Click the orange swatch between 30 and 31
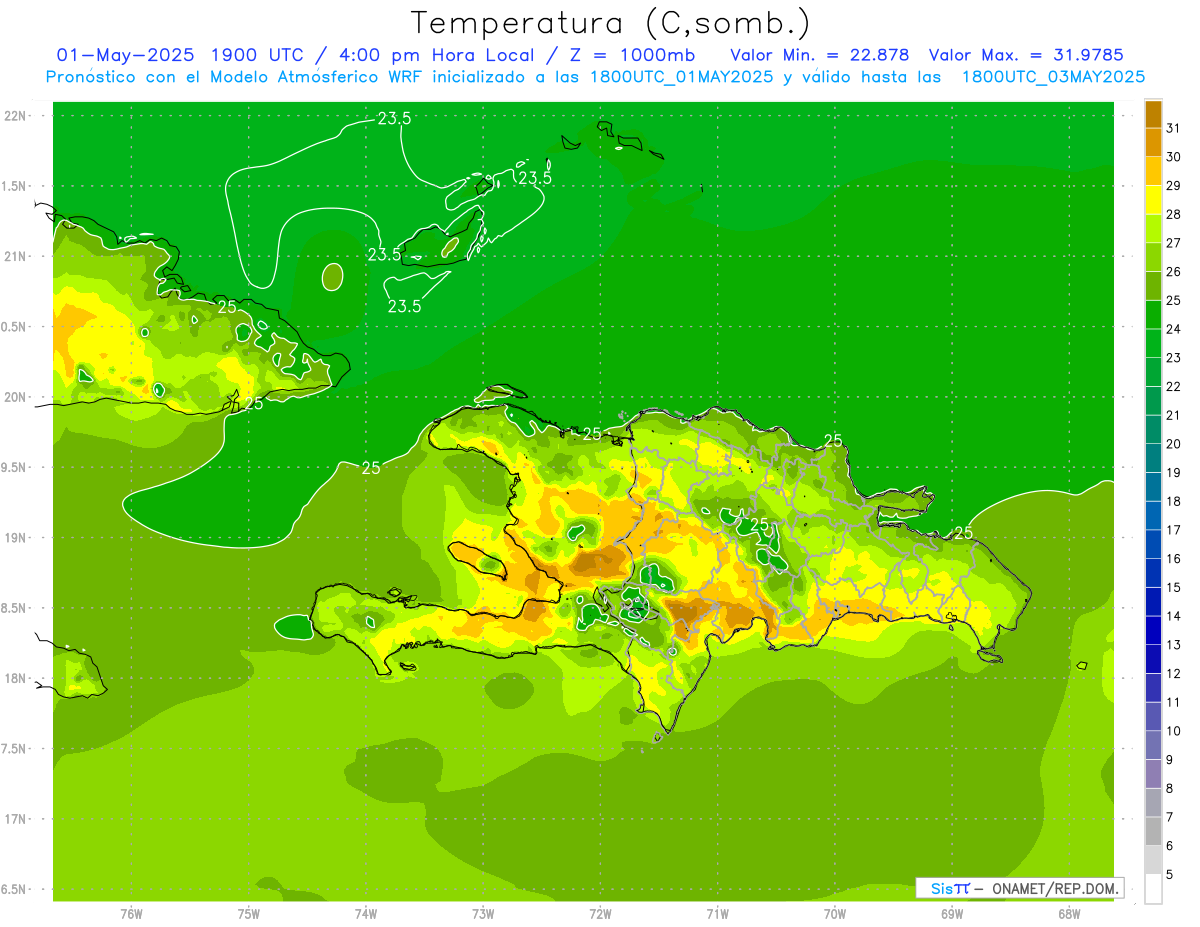This screenshot has width=1200, height=927. point(1153,142)
